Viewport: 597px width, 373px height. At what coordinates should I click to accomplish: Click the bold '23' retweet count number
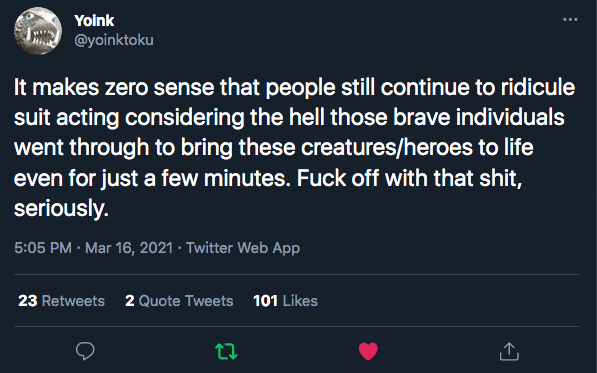click(27, 301)
